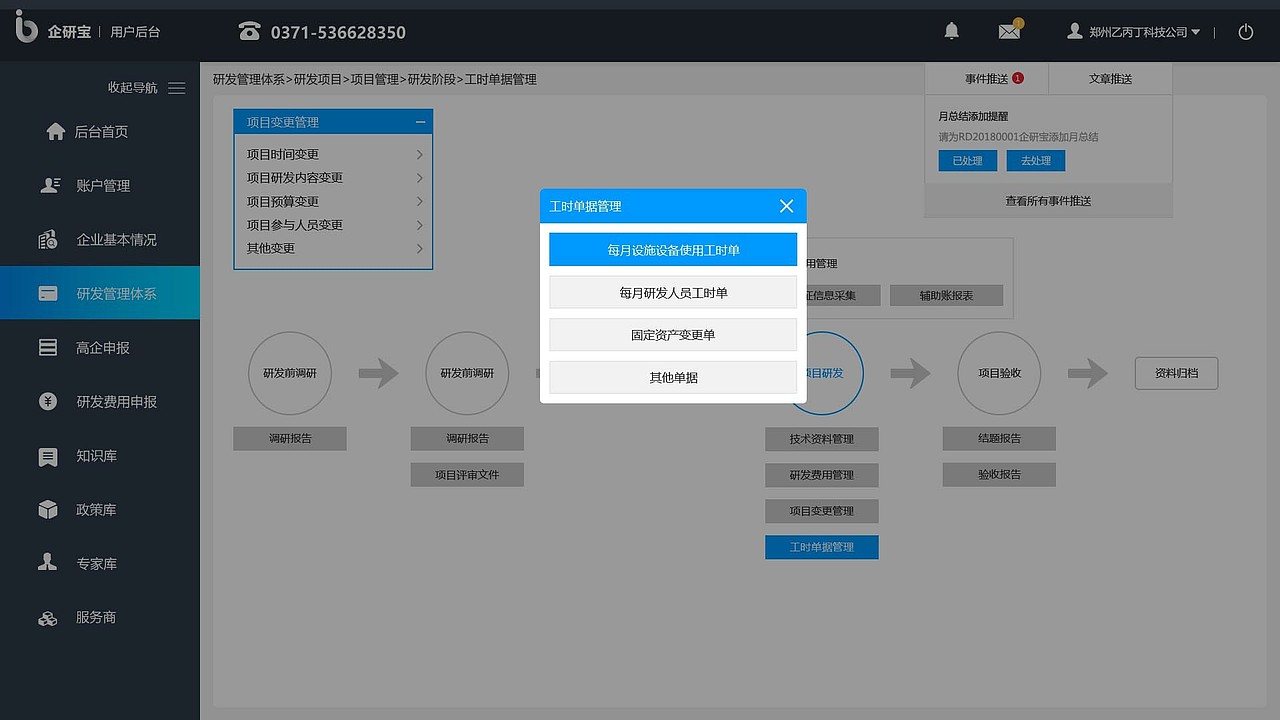Switch to the 事件推送 tab

pyautogui.click(x=986, y=79)
